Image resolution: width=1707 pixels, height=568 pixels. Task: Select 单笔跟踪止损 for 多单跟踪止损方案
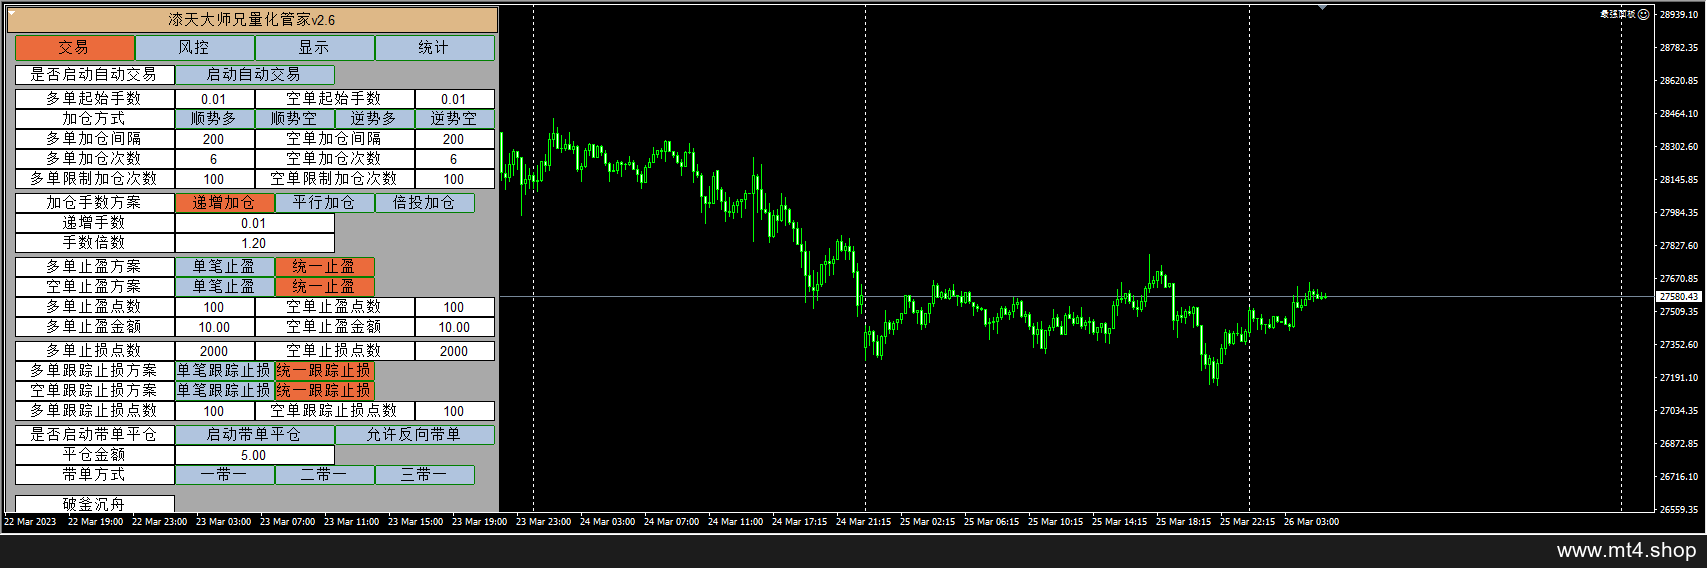[225, 370]
